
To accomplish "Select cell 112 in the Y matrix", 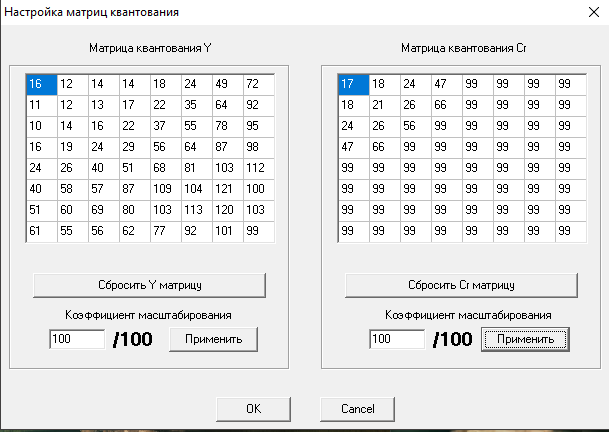I will tap(259, 169).
